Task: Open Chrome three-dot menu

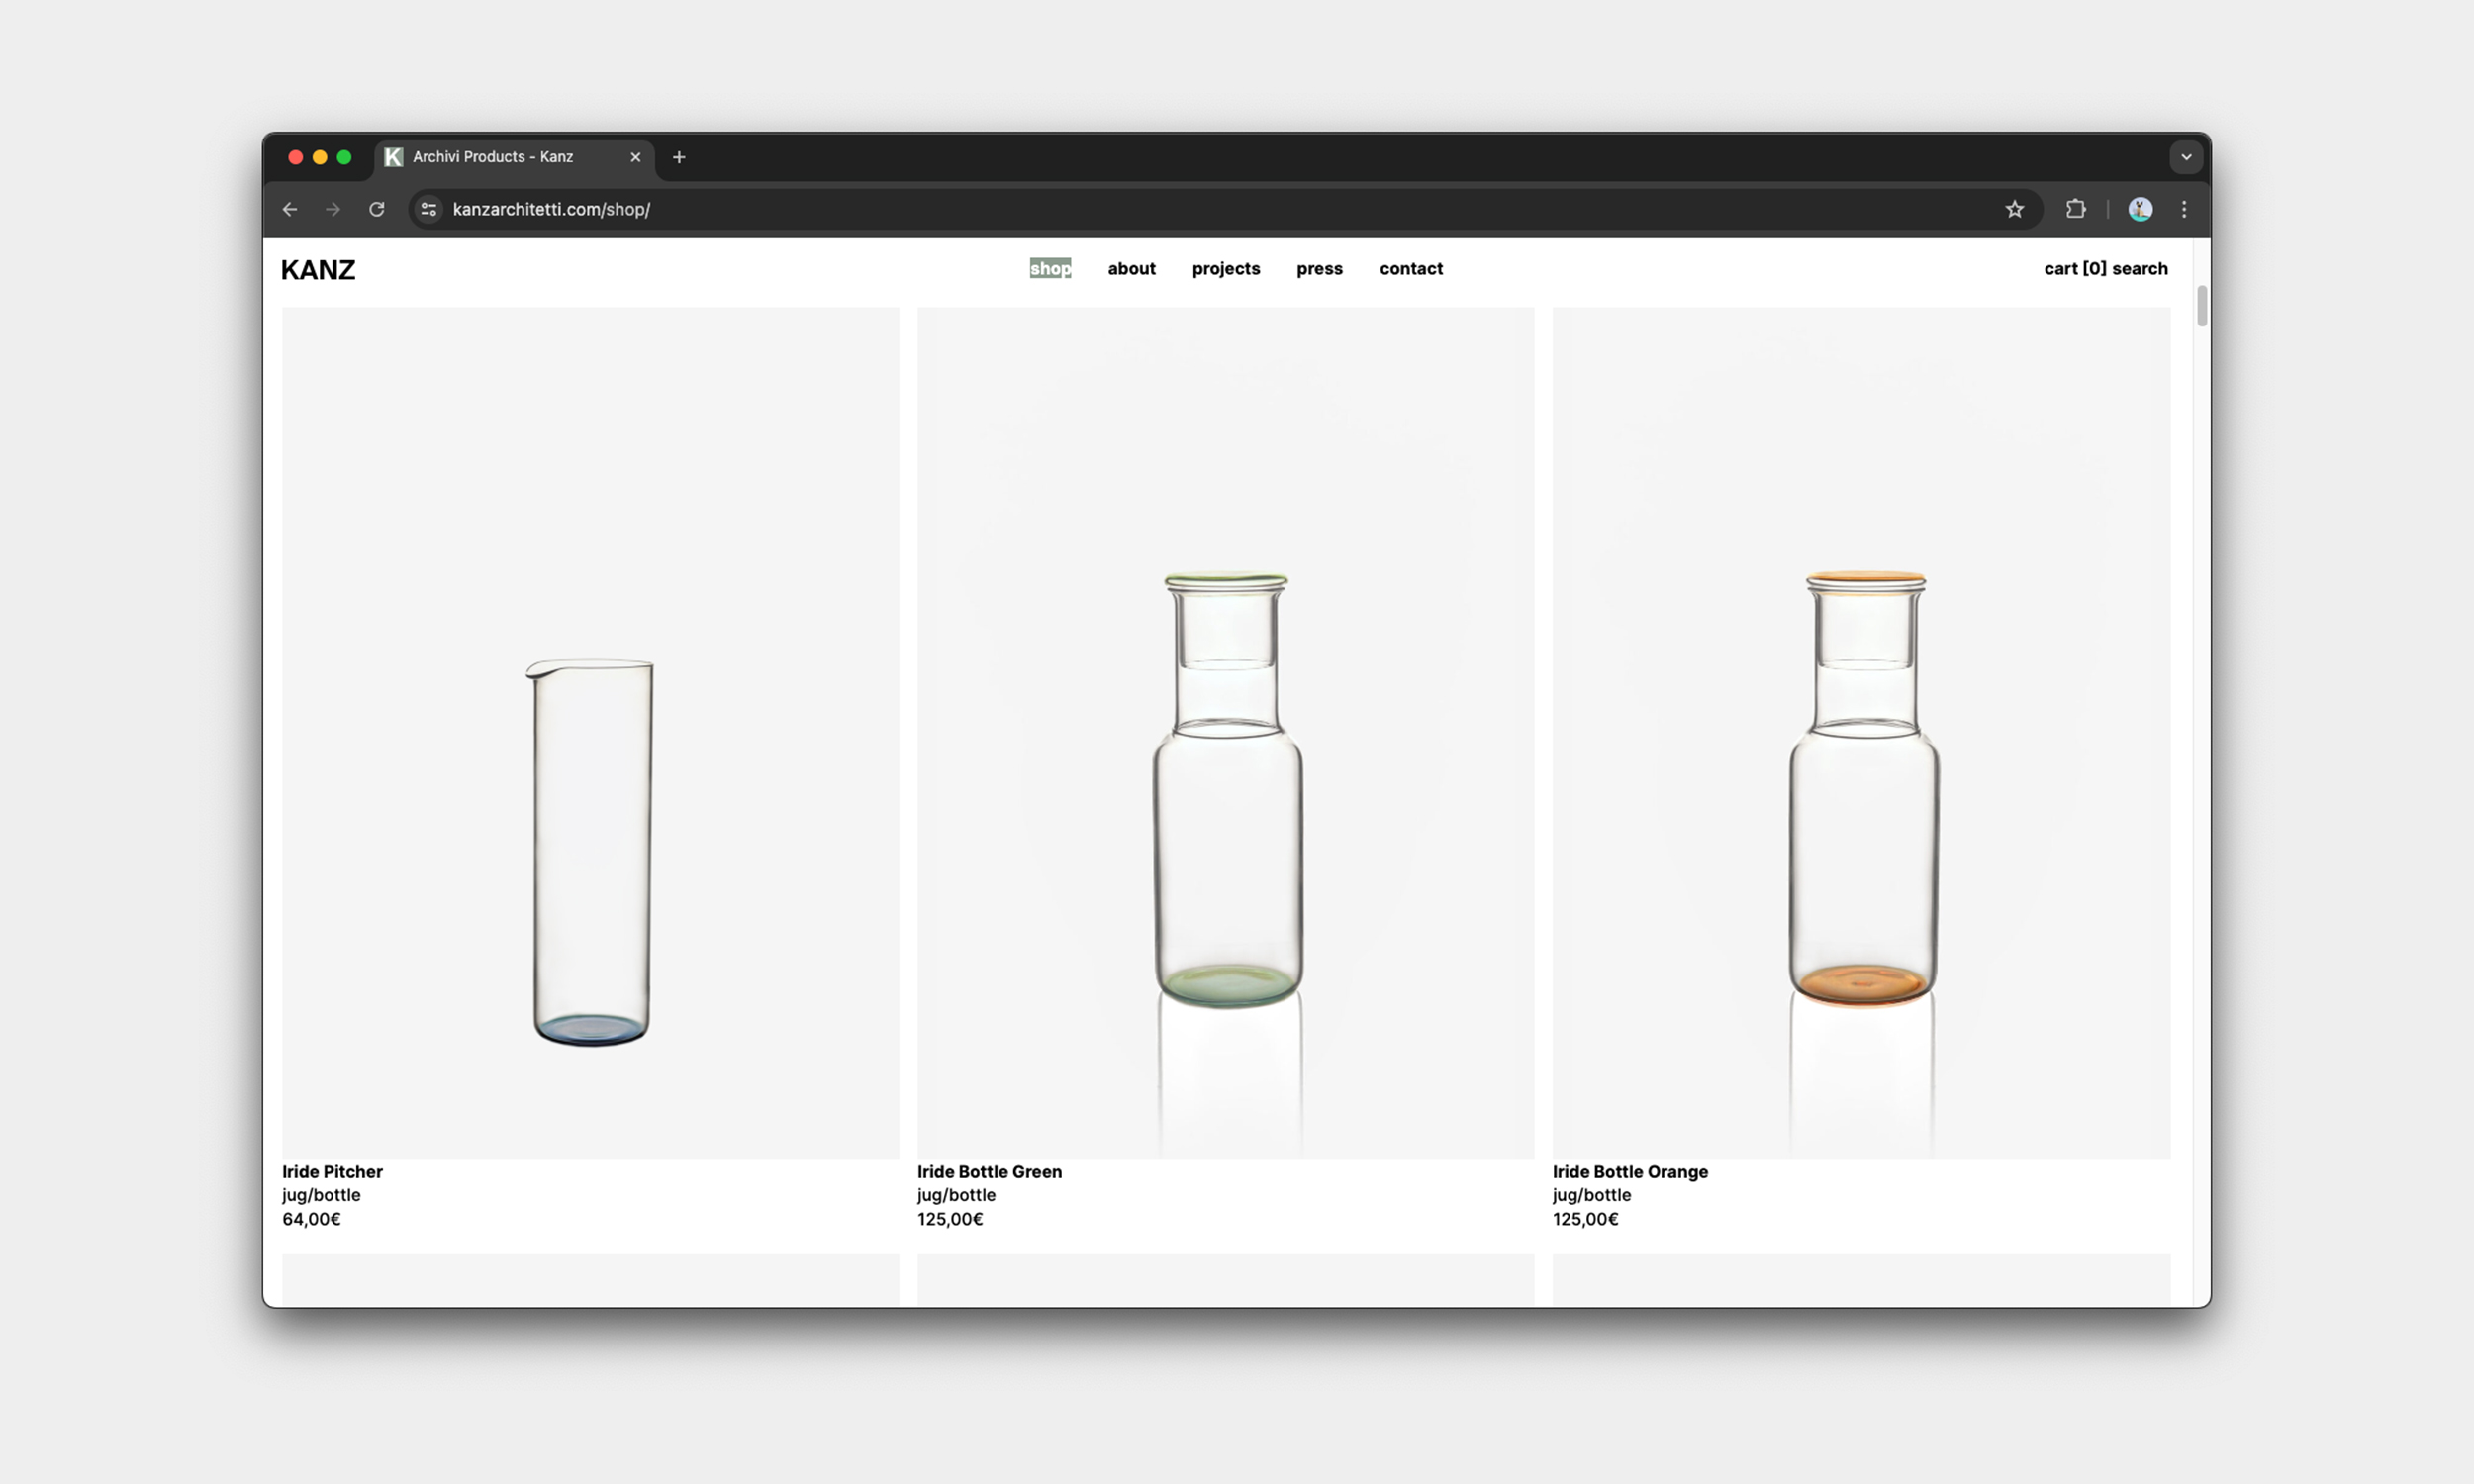Action: [2184, 209]
